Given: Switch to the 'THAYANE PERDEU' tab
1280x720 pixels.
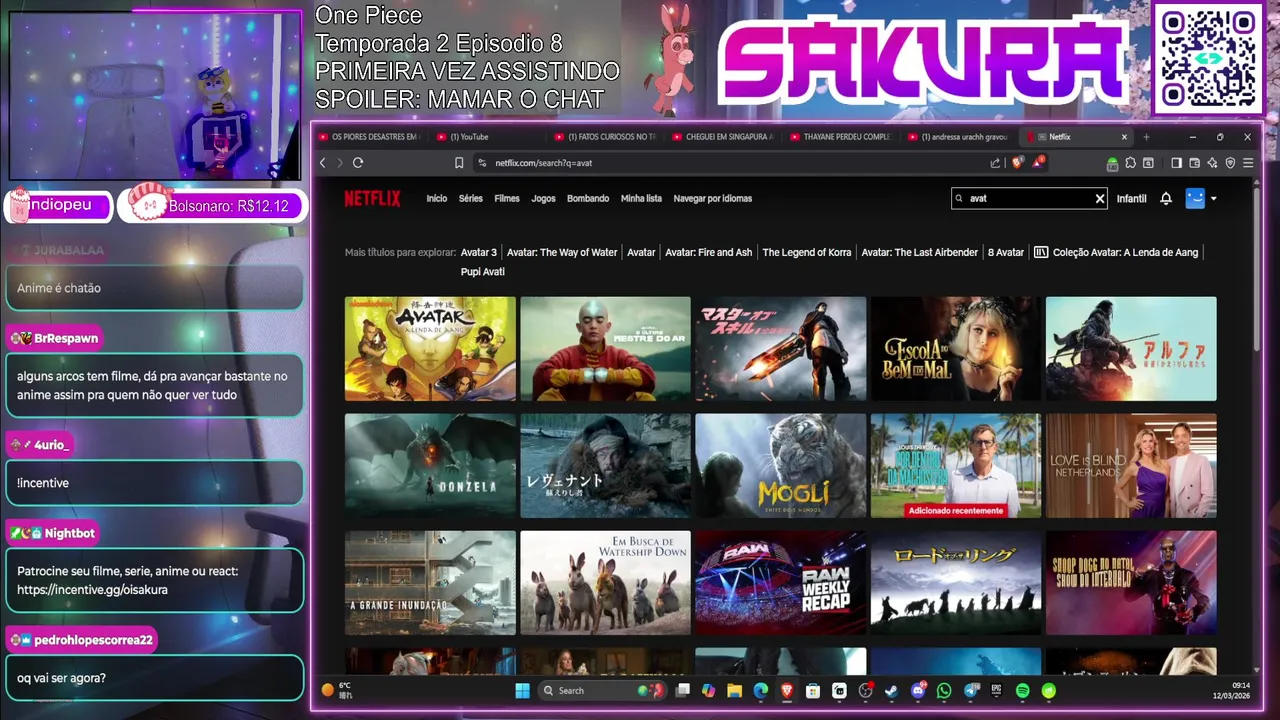Looking at the screenshot, I should (843, 137).
